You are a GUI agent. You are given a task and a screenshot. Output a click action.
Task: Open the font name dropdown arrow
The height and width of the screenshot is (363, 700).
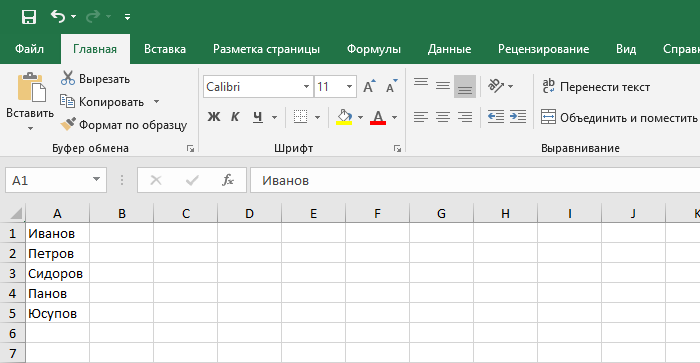pos(306,87)
